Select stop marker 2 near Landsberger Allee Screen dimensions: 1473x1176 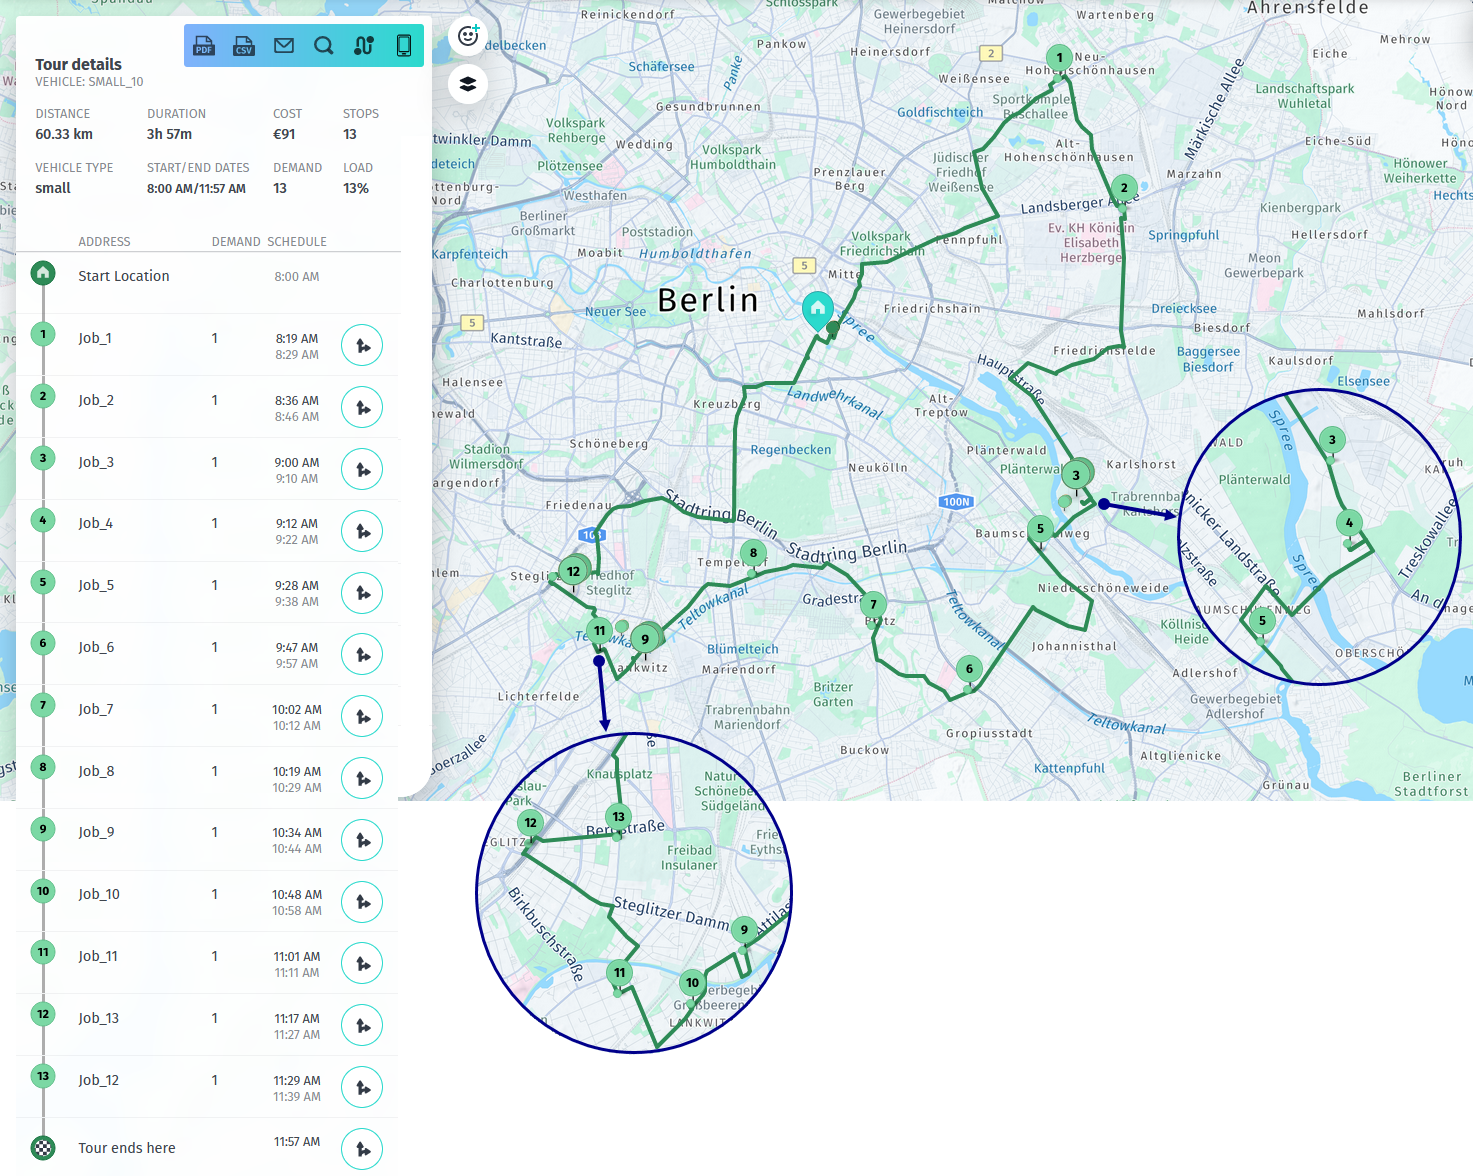coord(1124,188)
